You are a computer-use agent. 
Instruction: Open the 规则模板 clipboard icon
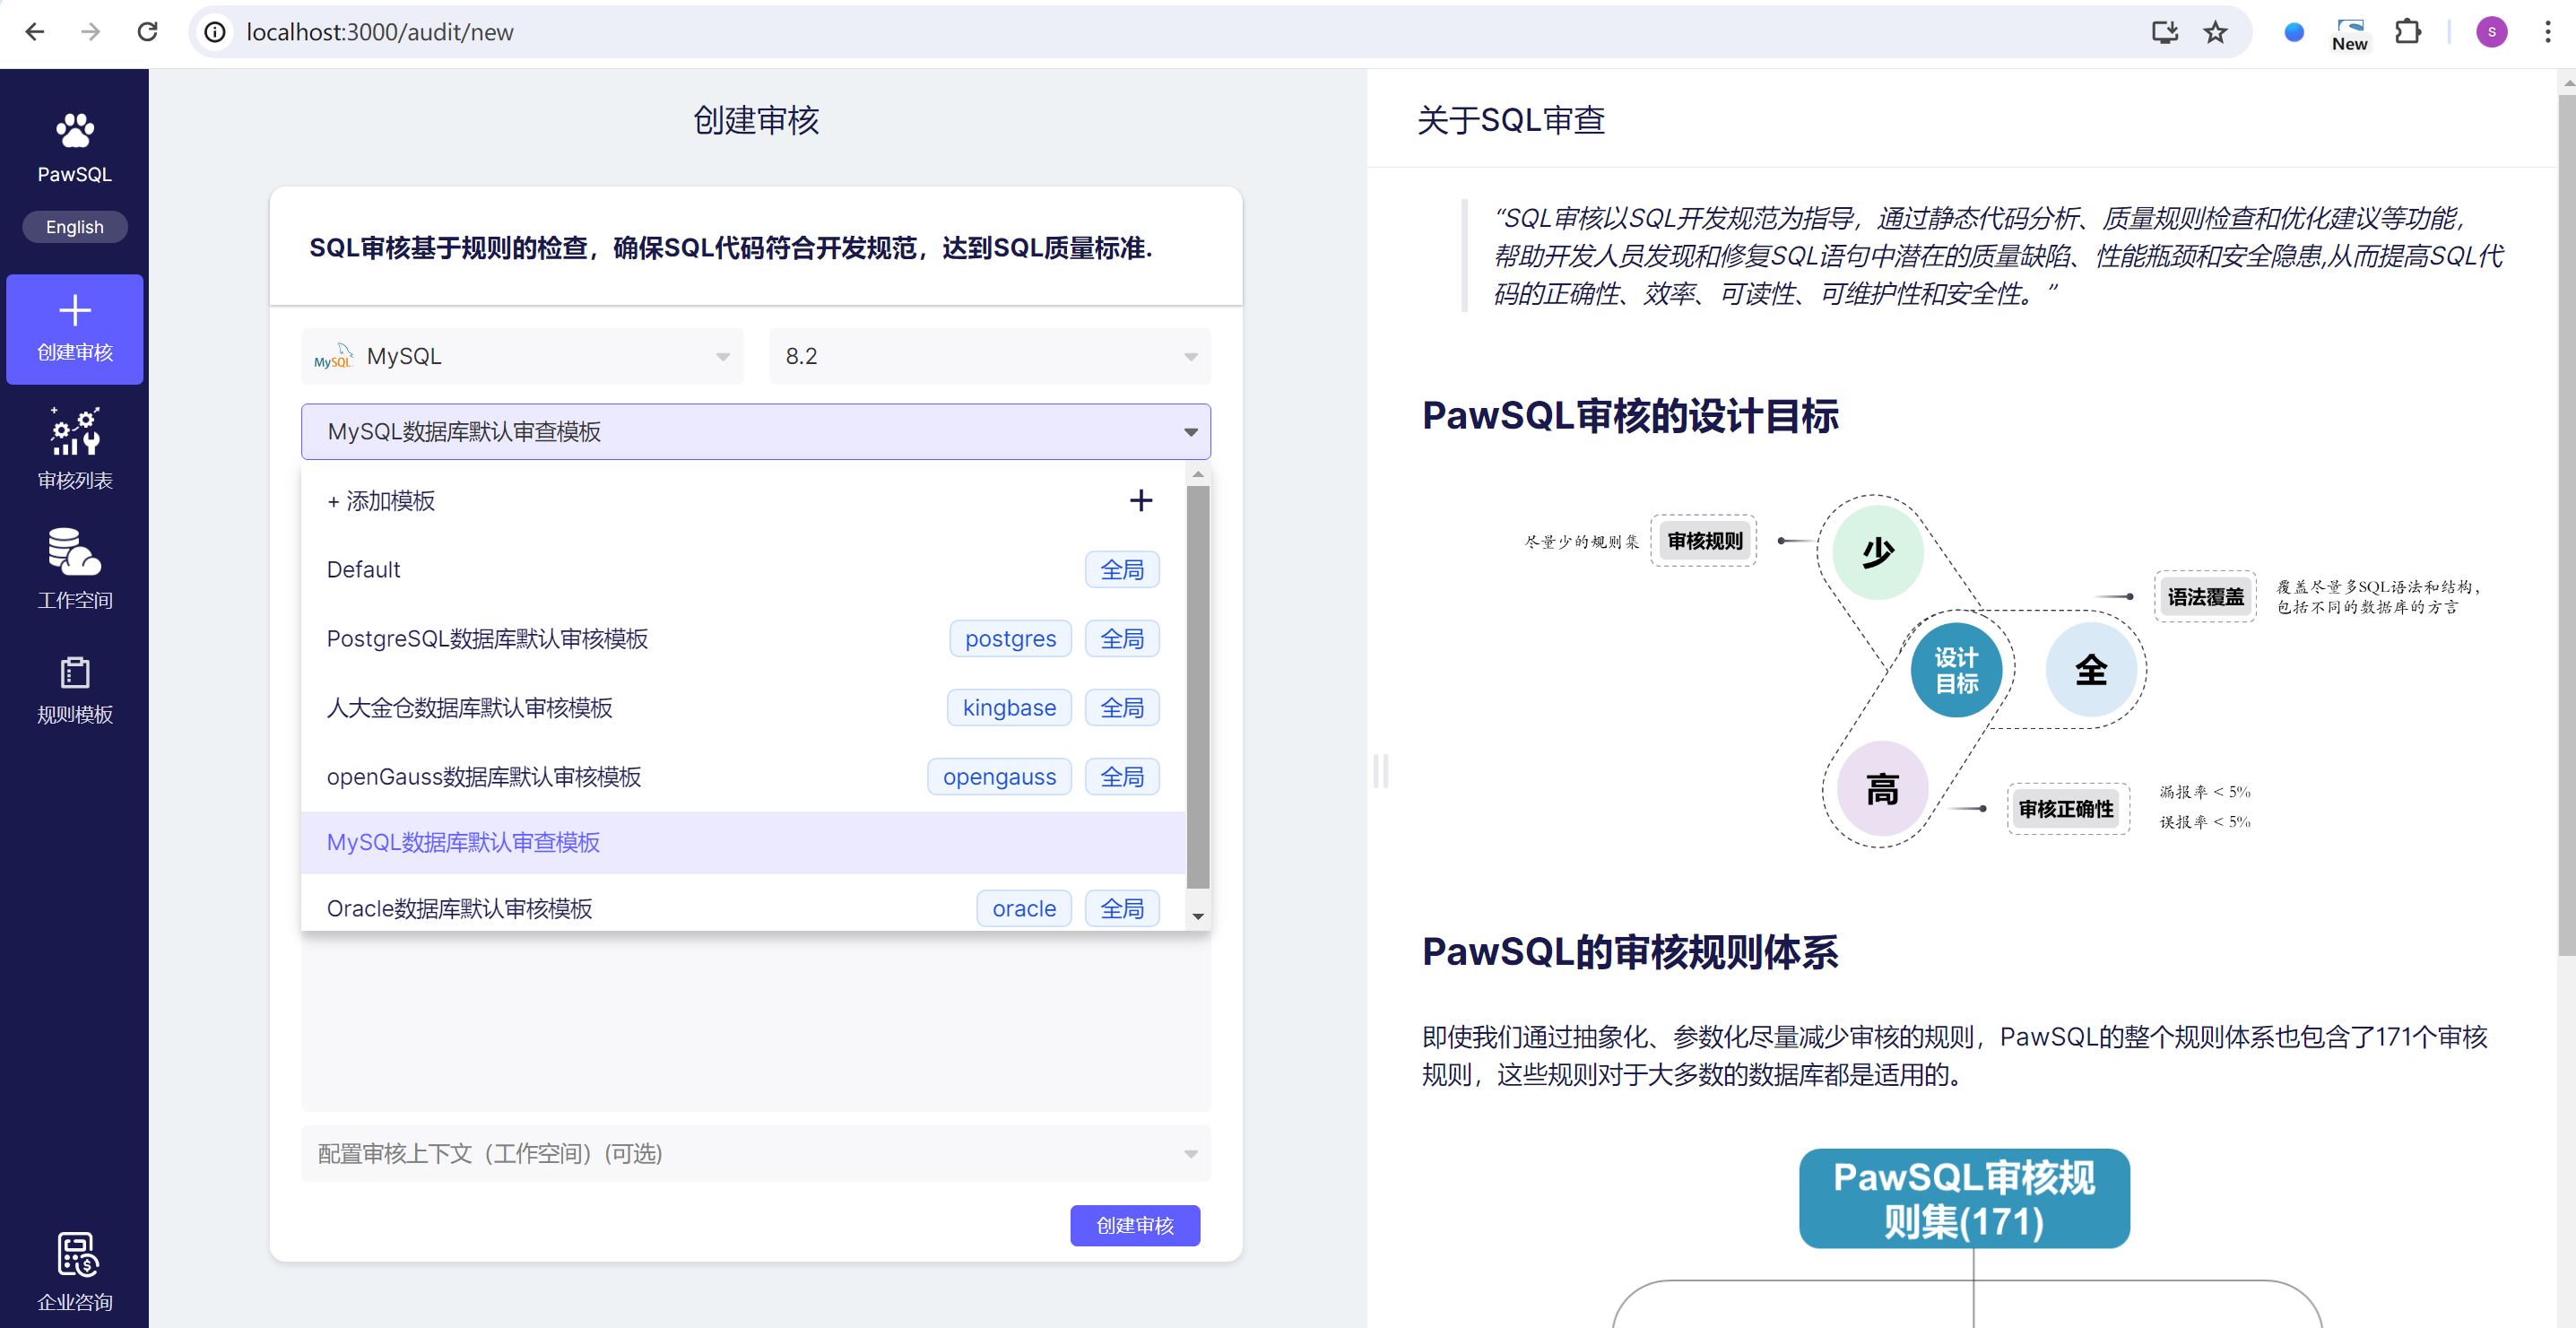coord(74,672)
